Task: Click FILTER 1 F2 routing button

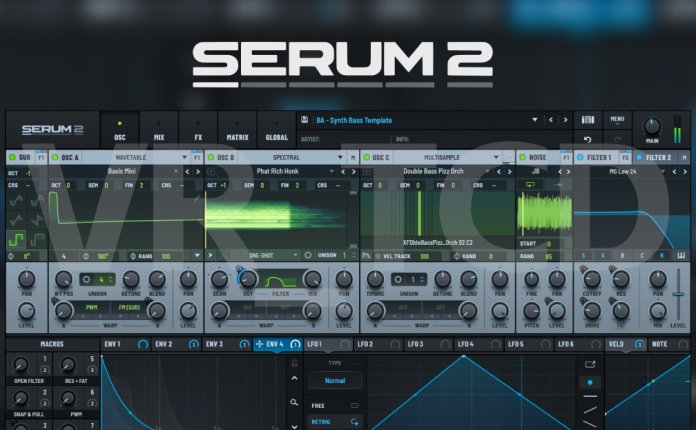Action: (625, 157)
